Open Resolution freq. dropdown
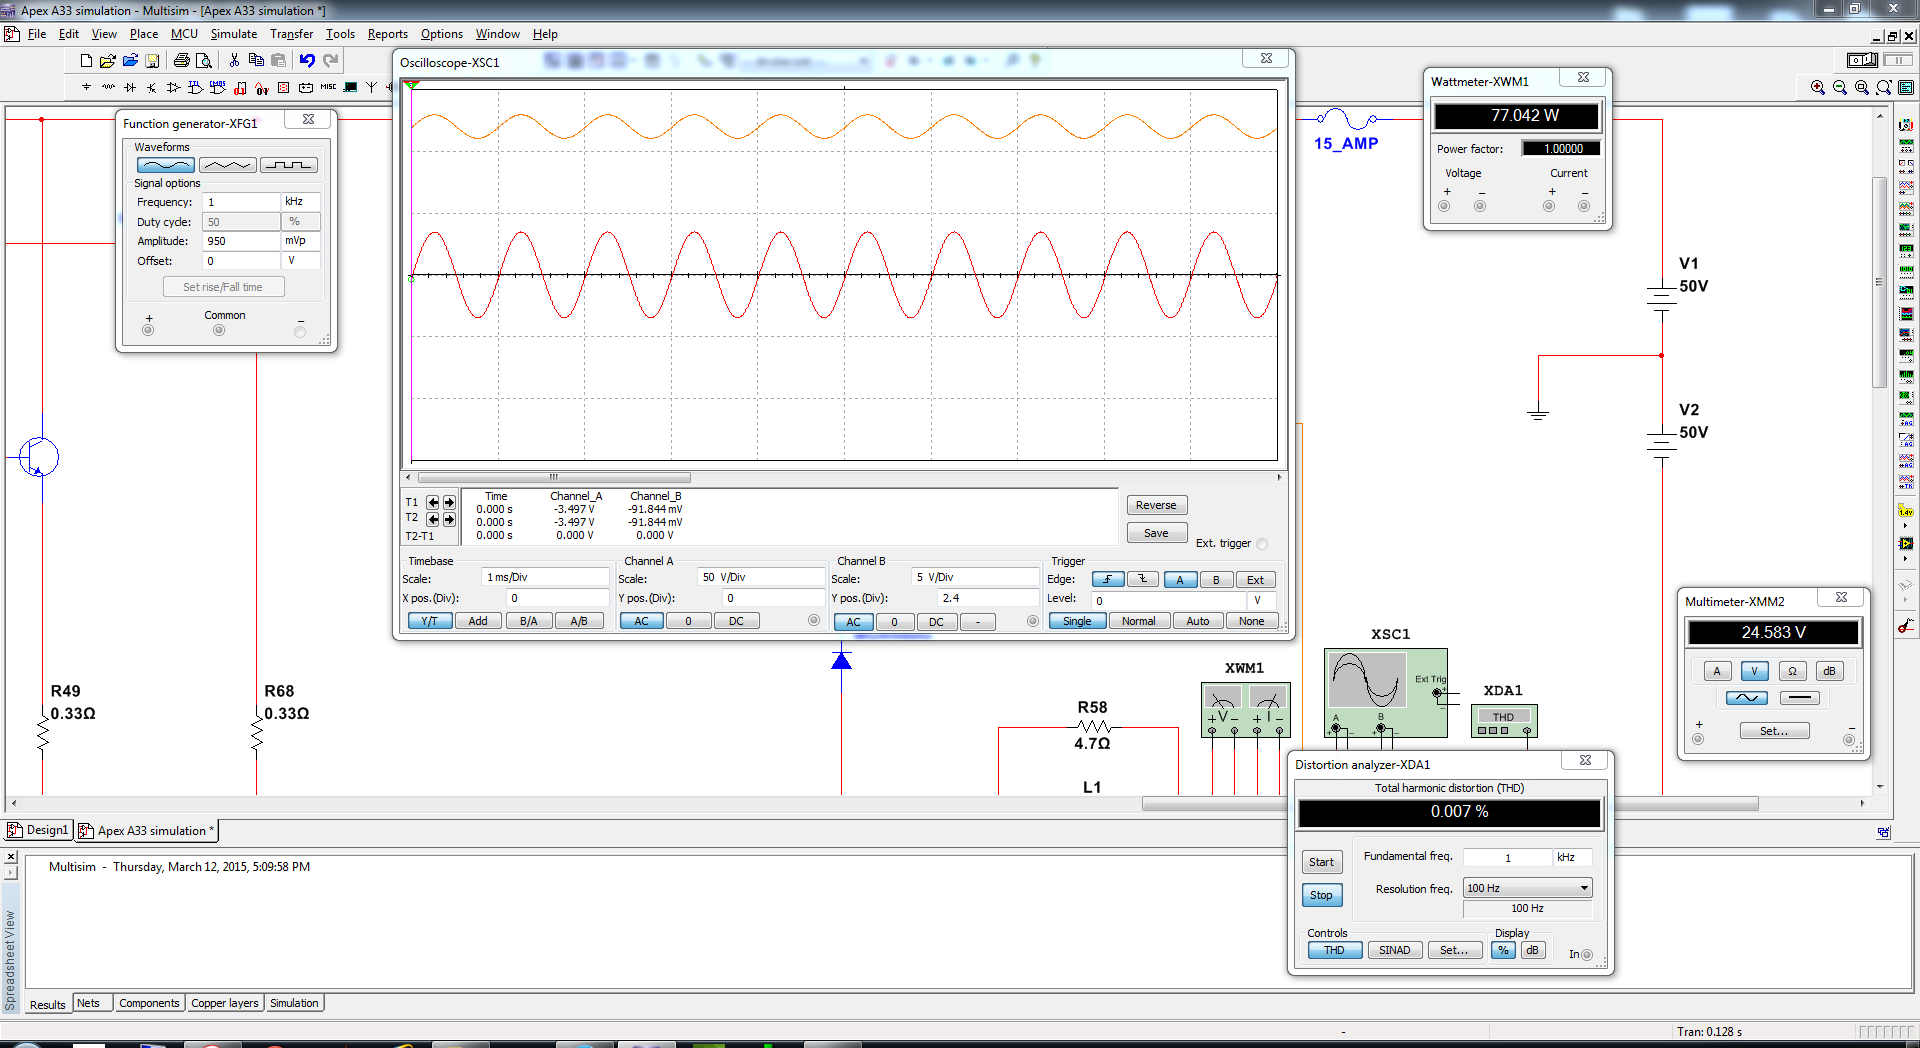This screenshot has height=1048, width=1920. [x=1584, y=888]
